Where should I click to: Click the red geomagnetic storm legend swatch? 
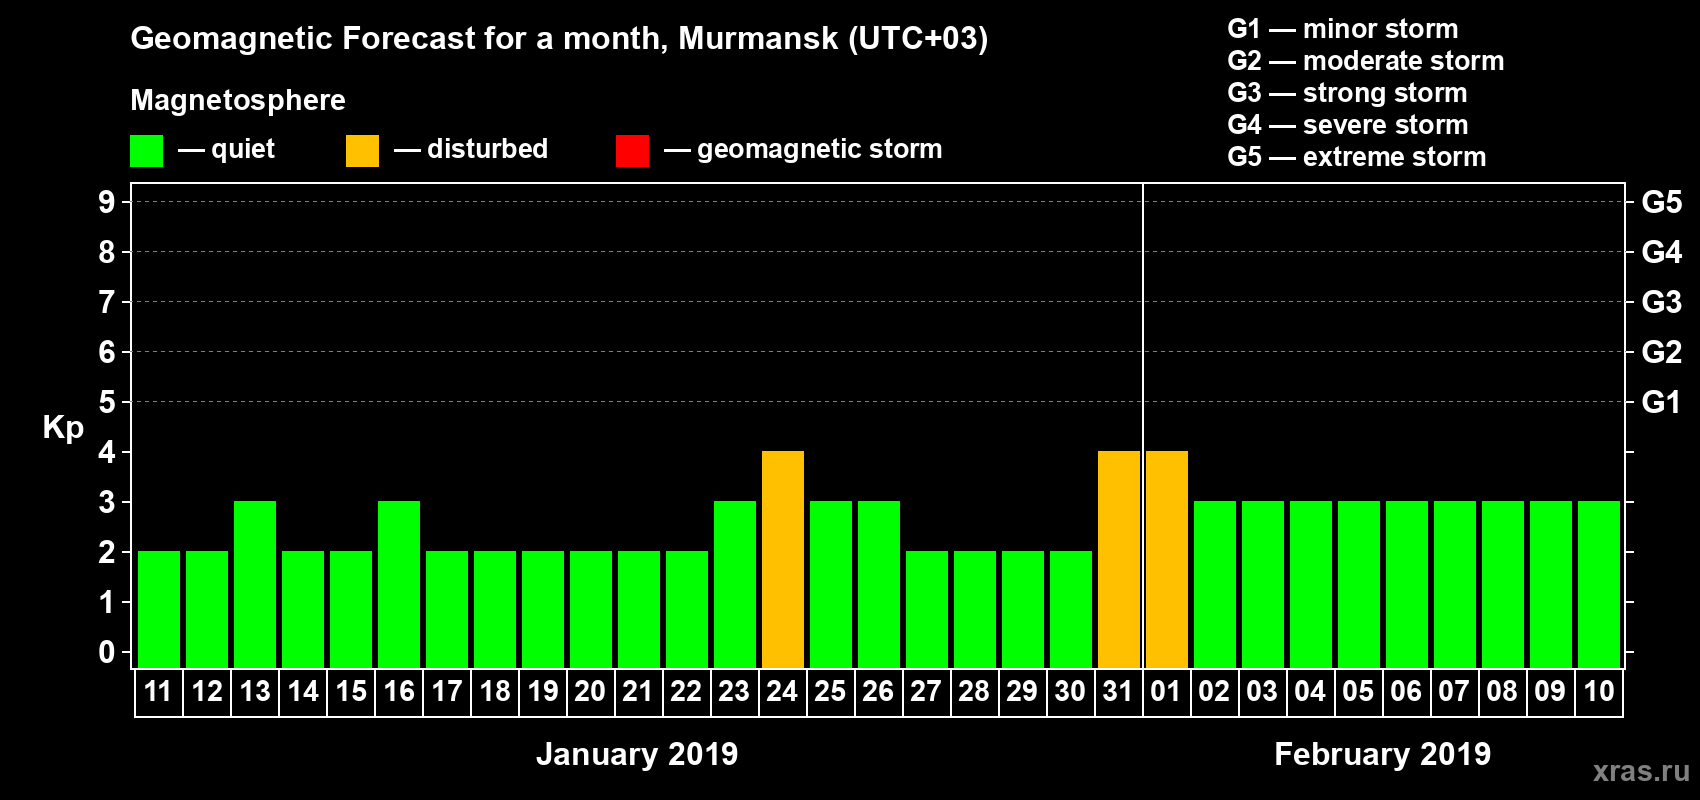632,151
